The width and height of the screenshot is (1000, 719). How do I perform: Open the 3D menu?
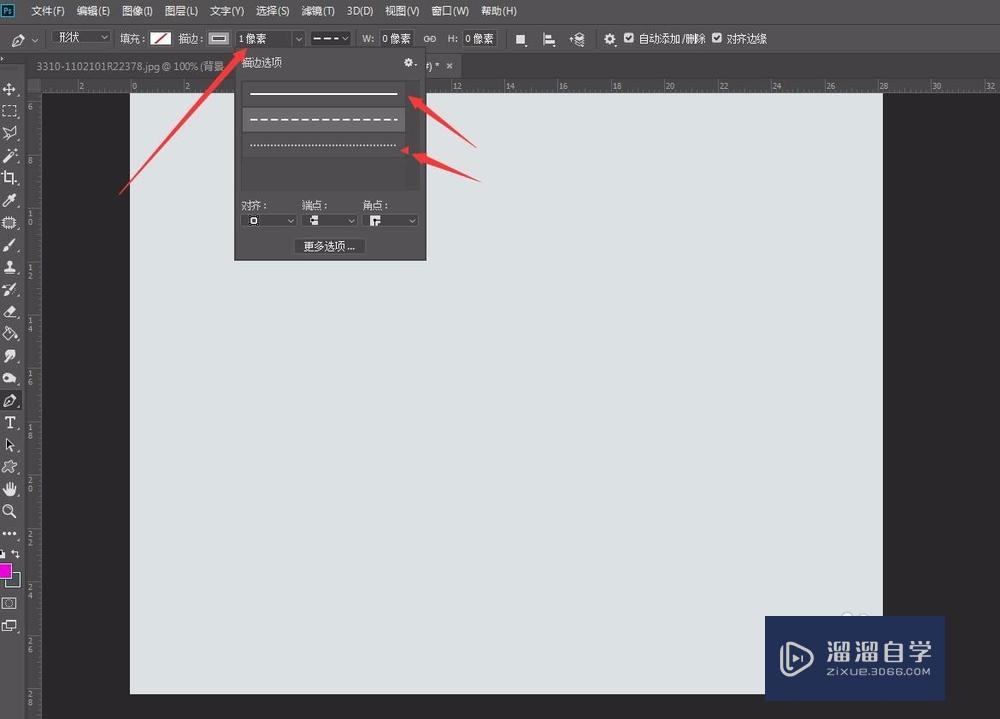pyautogui.click(x=360, y=11)
